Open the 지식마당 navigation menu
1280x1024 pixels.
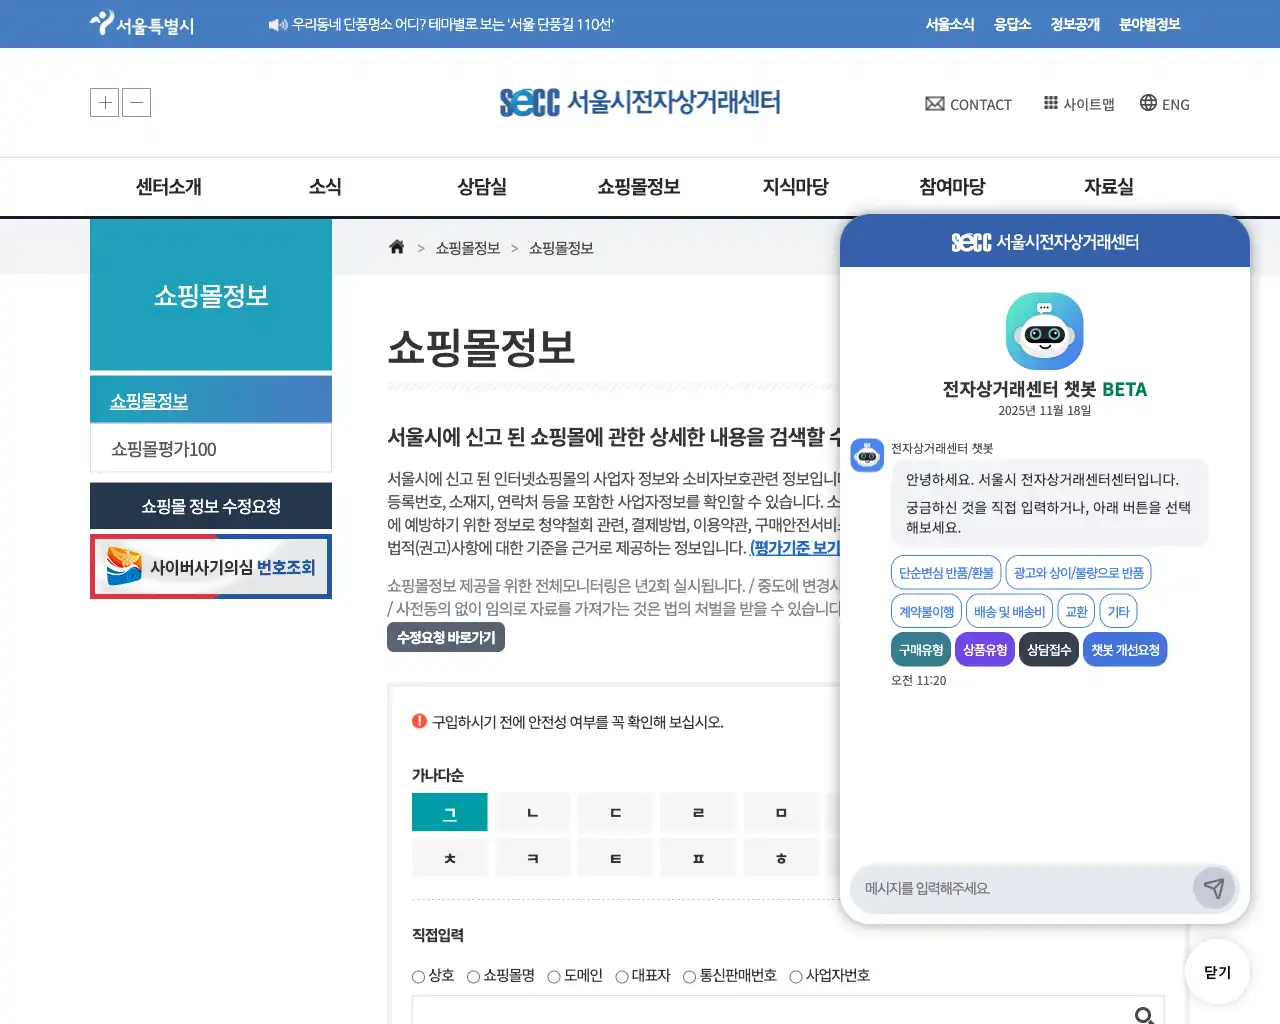(x=795, y=186)
